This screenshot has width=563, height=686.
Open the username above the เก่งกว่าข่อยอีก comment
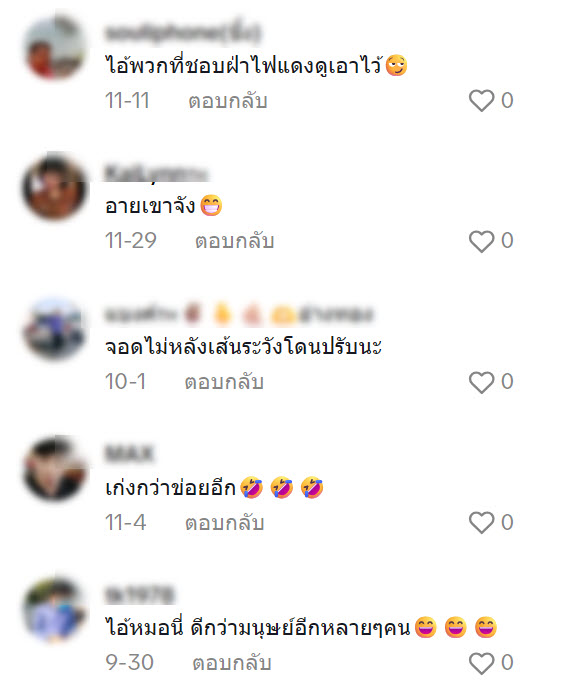129,454
